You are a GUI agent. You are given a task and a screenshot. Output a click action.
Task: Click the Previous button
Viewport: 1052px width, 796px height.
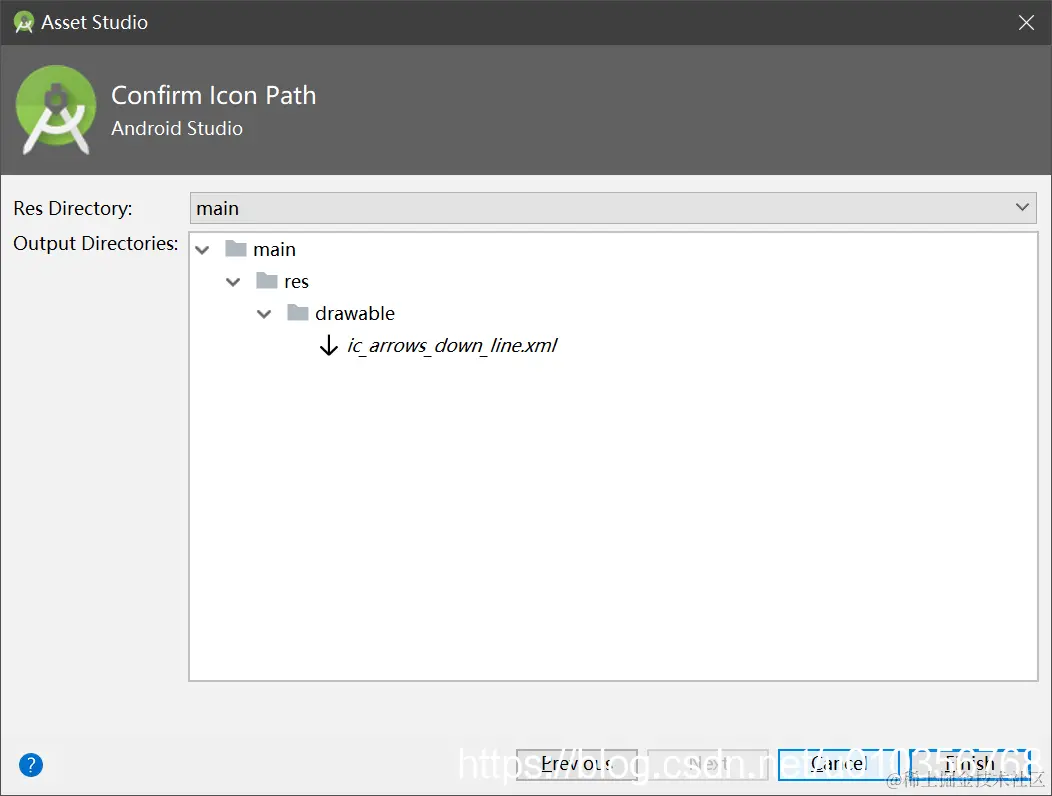click(576, 764)
